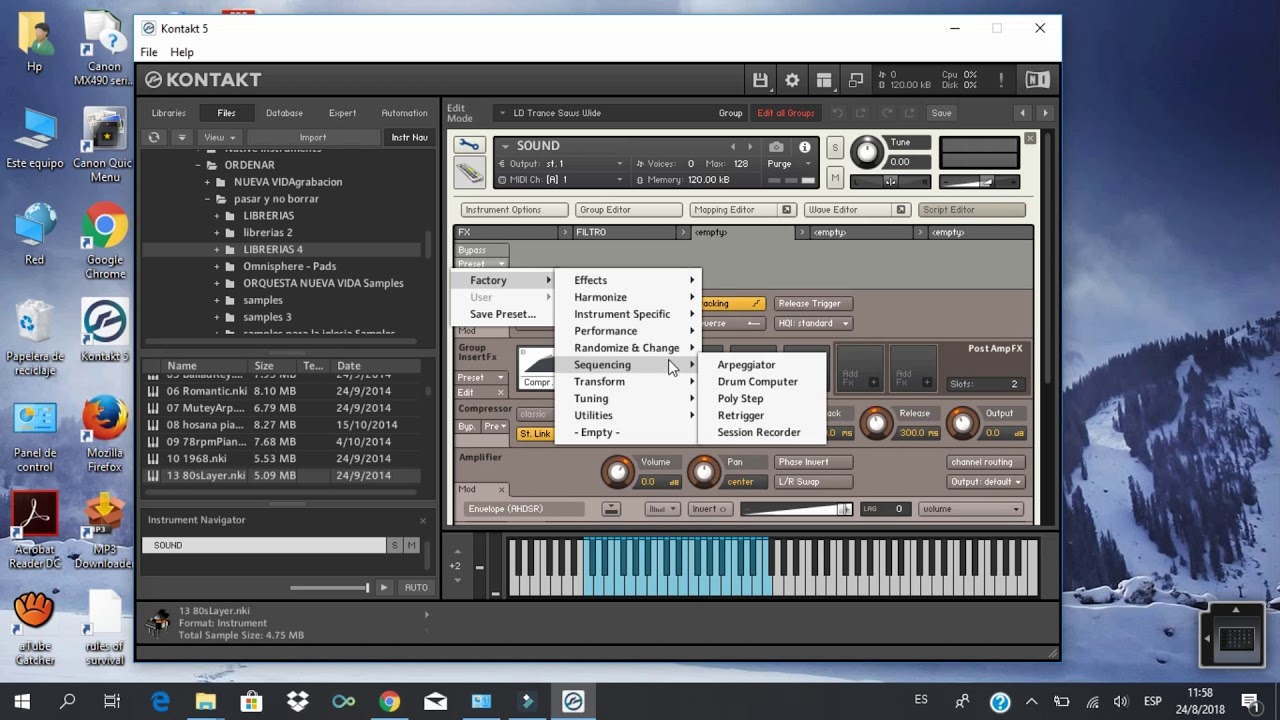Toggle Edit all Groups
The height and width of the screenshot is (720, 1280).
786,113
